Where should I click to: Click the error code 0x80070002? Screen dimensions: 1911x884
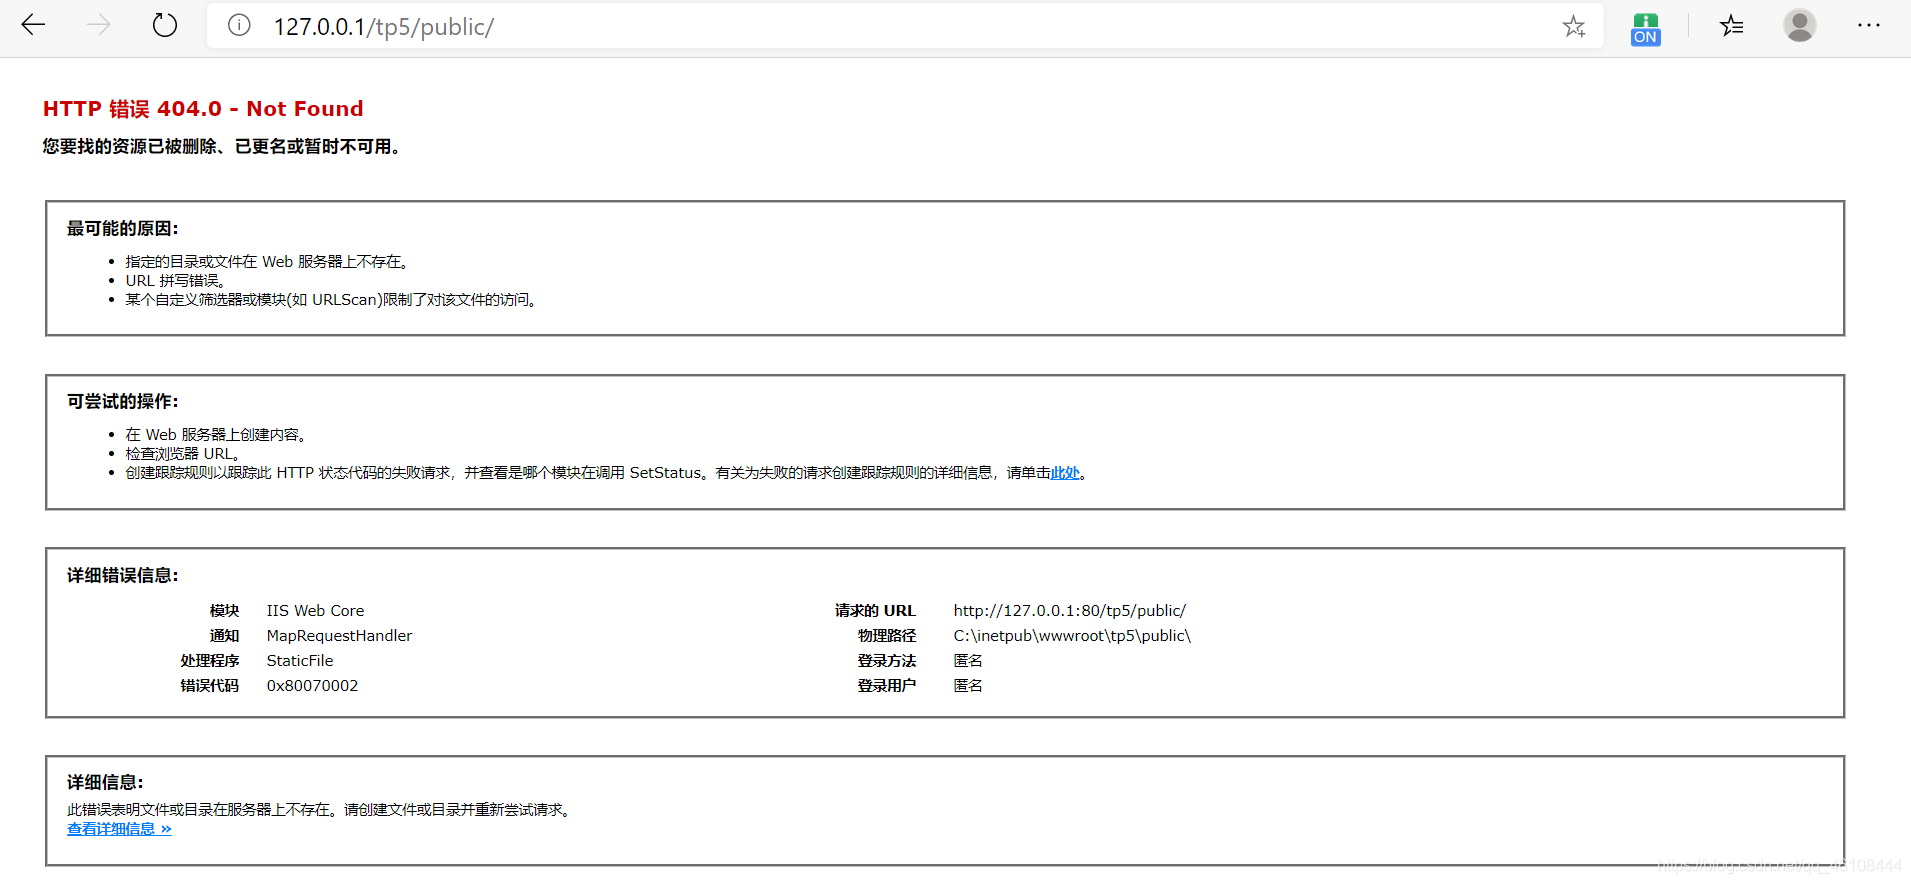pyautogui.click(x=312, y=686)
